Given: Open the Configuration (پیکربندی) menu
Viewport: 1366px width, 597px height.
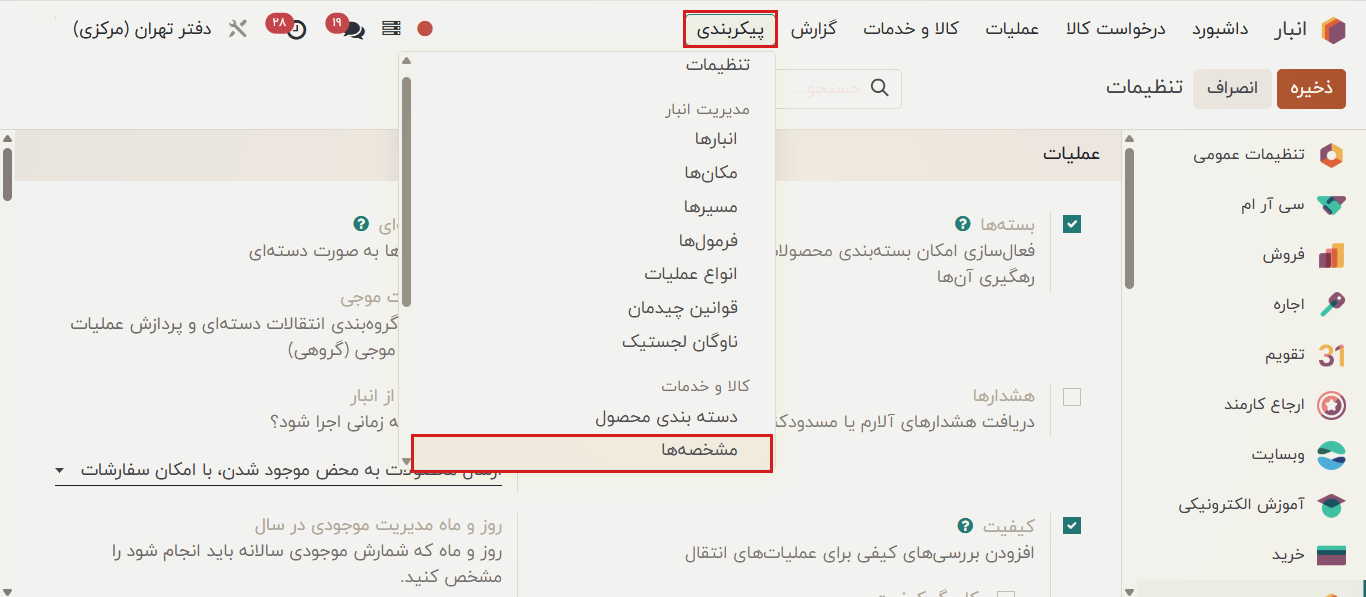Looking at the screenshot, I should pyautogui.click(x=730, y=29).
